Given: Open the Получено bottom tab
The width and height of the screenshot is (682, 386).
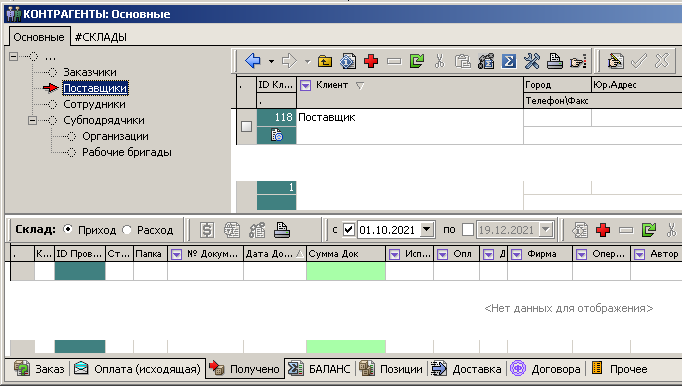Looking at the screenshot, I should pos(244,369).
